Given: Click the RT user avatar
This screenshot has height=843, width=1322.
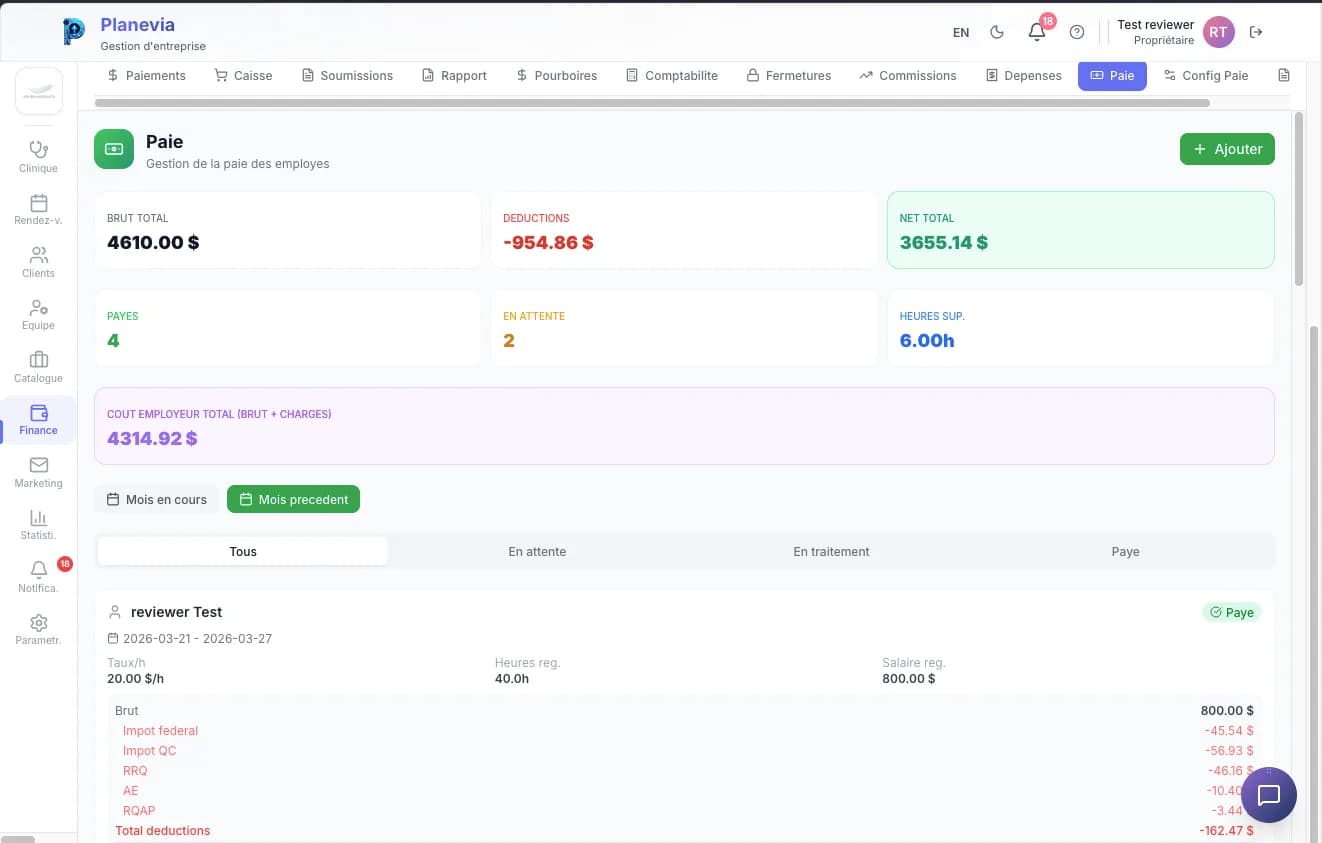Looking at the screenshot, I should point(1218,32).
